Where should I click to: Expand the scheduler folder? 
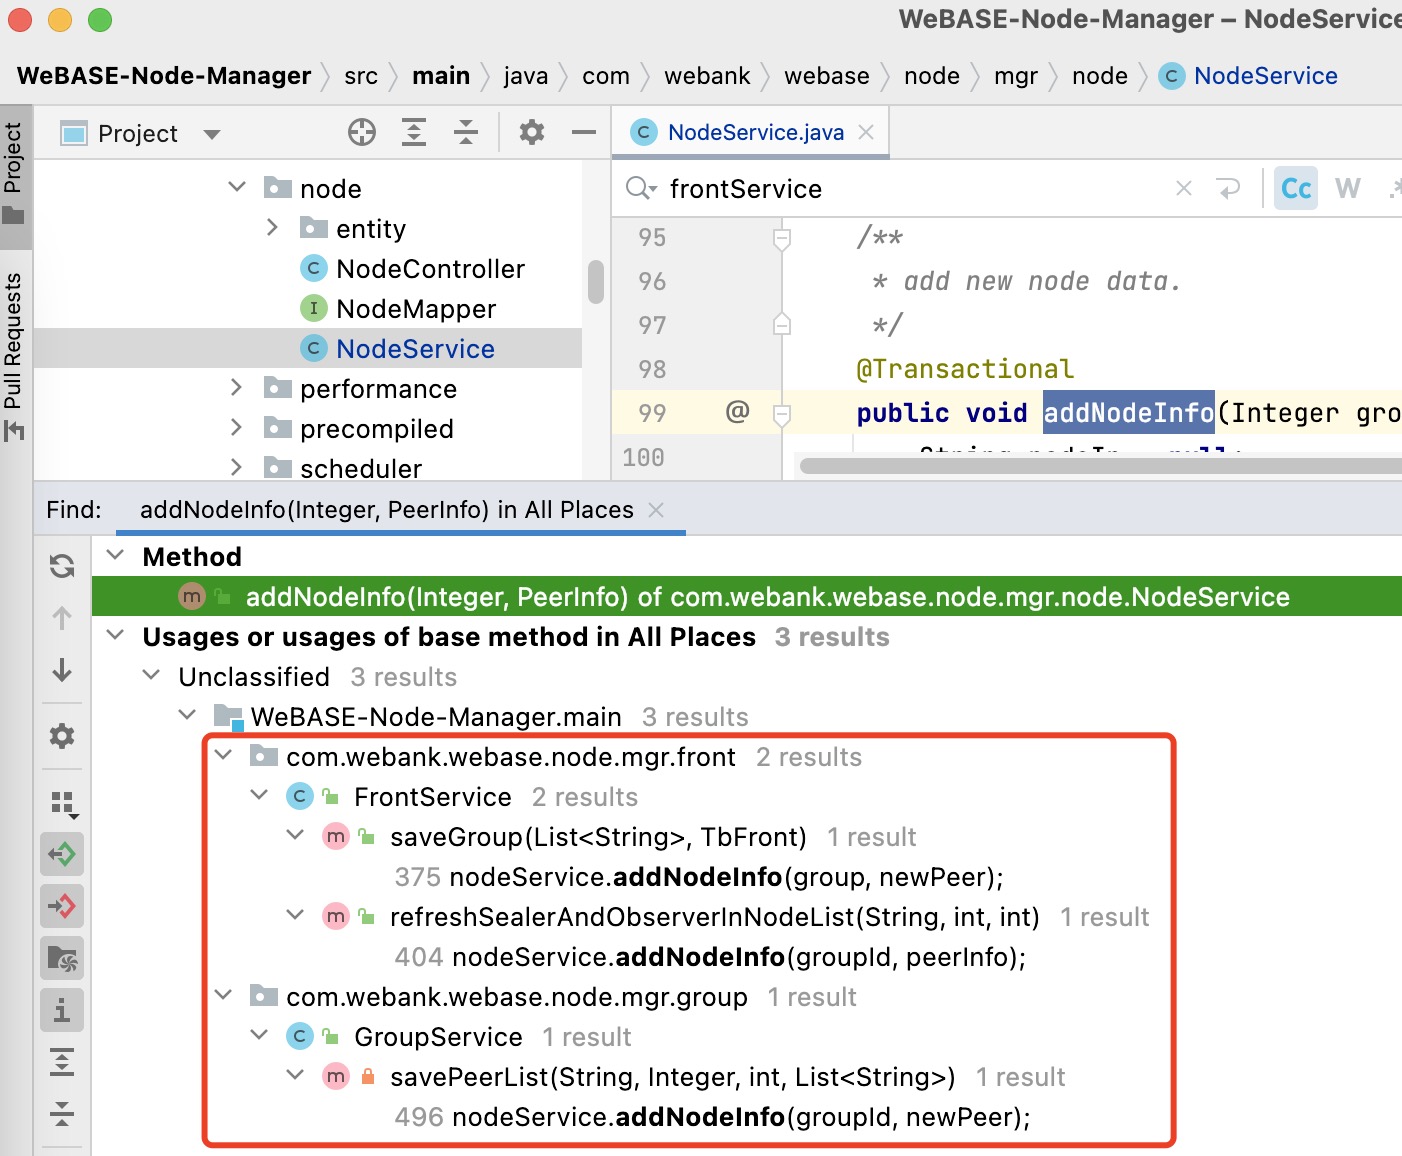[237, 467]
